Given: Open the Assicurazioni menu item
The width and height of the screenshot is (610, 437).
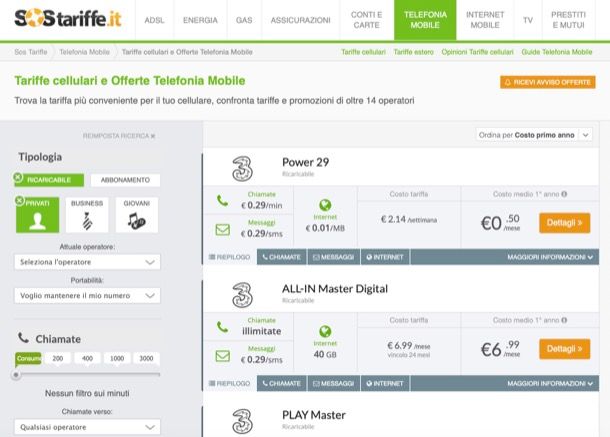Looking at the screenshot, I should point(300,20).
